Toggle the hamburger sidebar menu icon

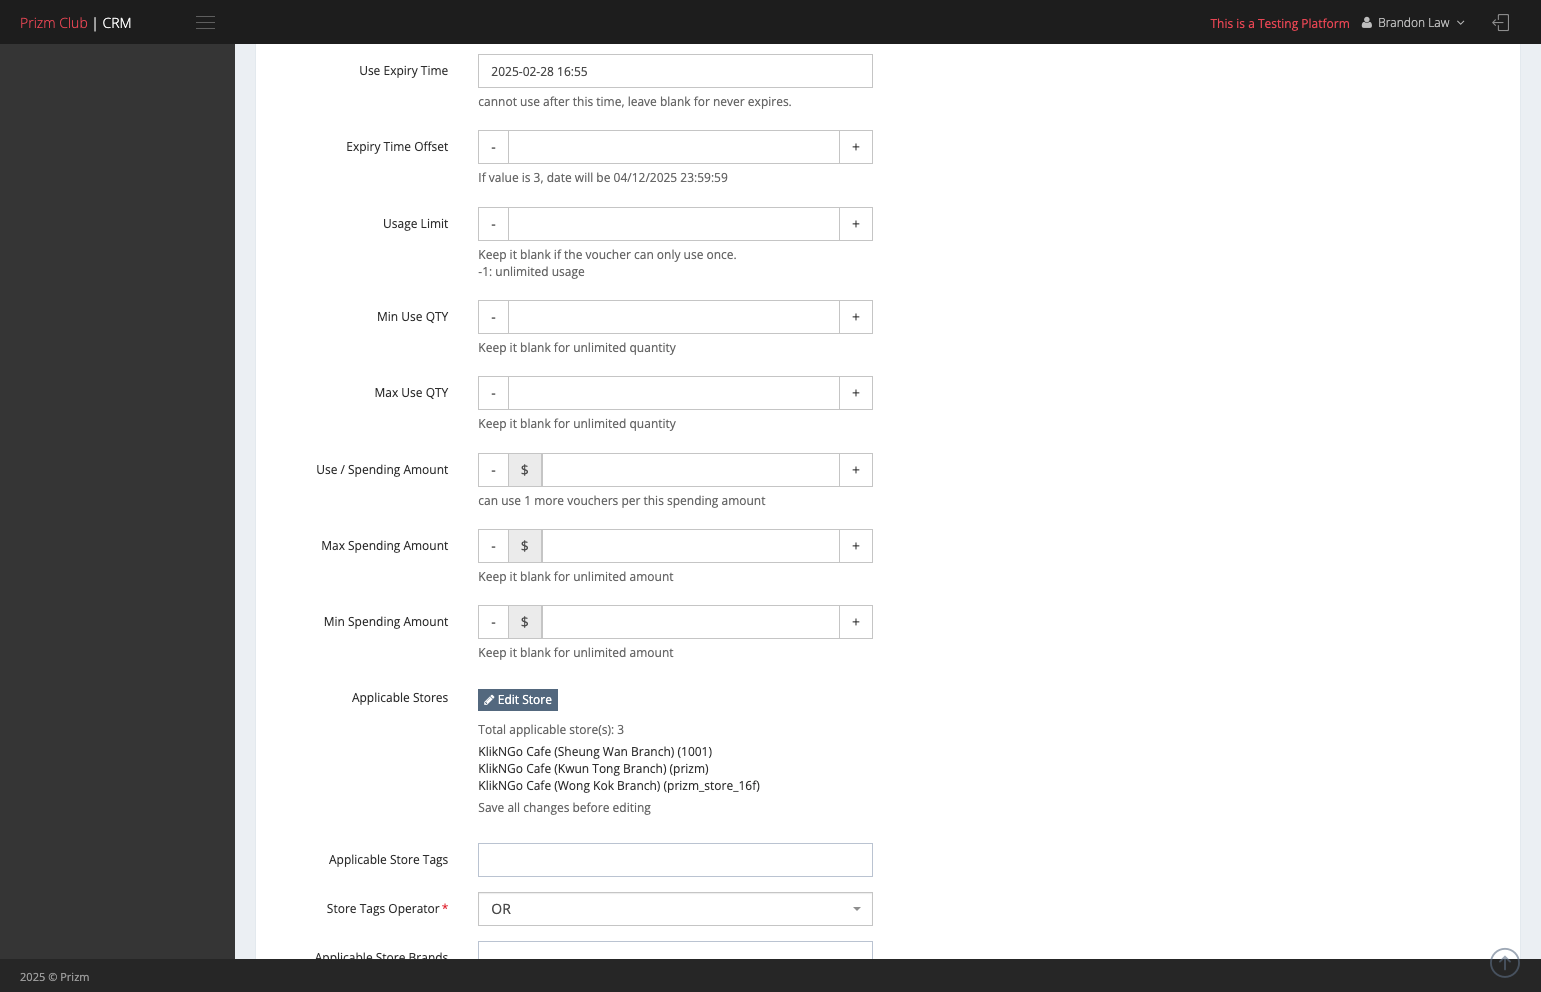coord(205,22)
